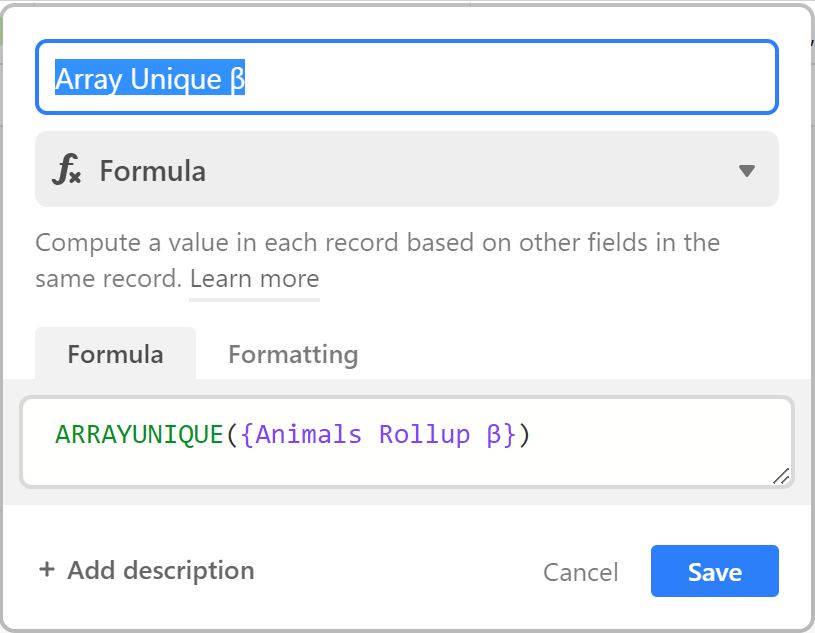Click the Compute a value description text
The height and width of the screenshot is (633, 815).
(x=377, y=260)
